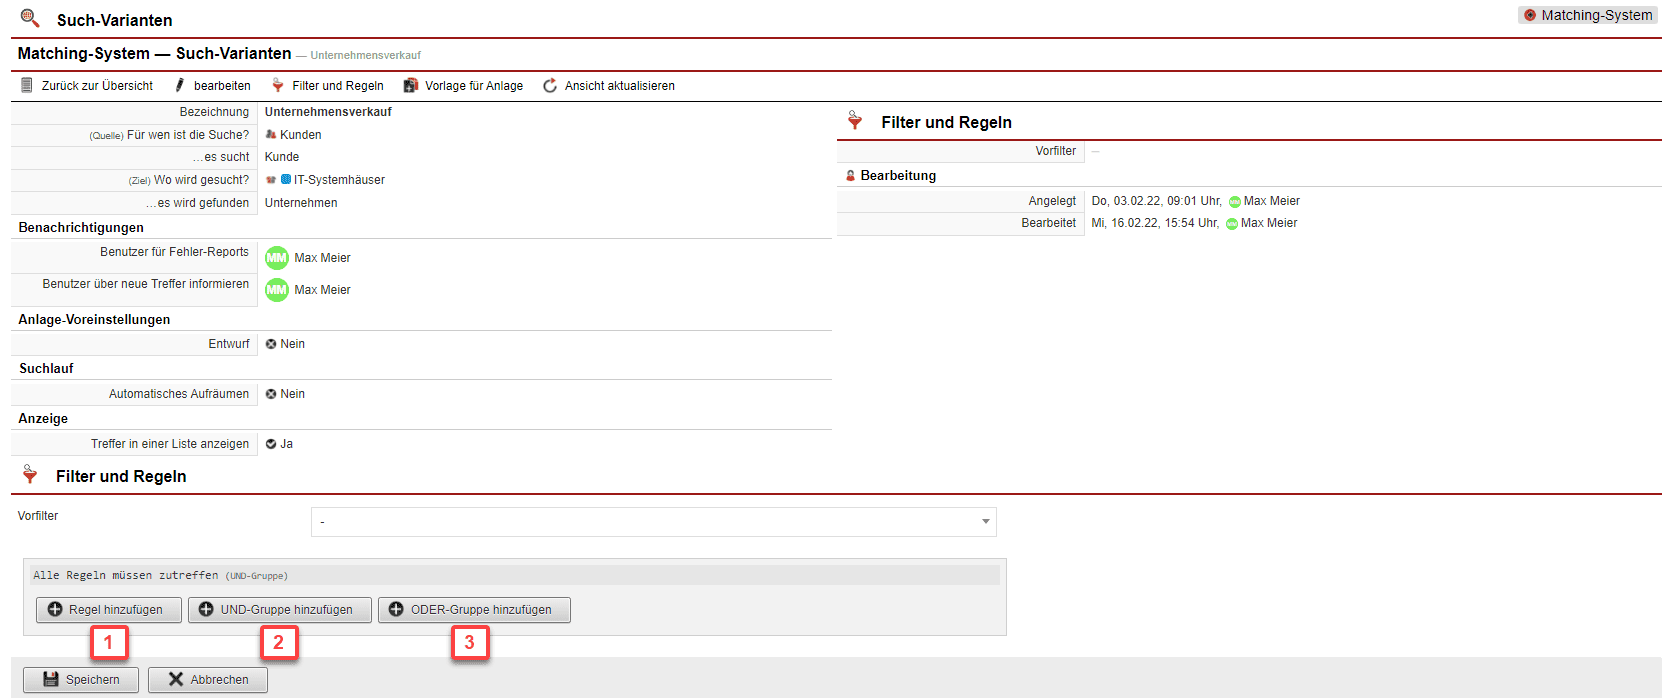Save with the Speichern button

click(81, 680)
